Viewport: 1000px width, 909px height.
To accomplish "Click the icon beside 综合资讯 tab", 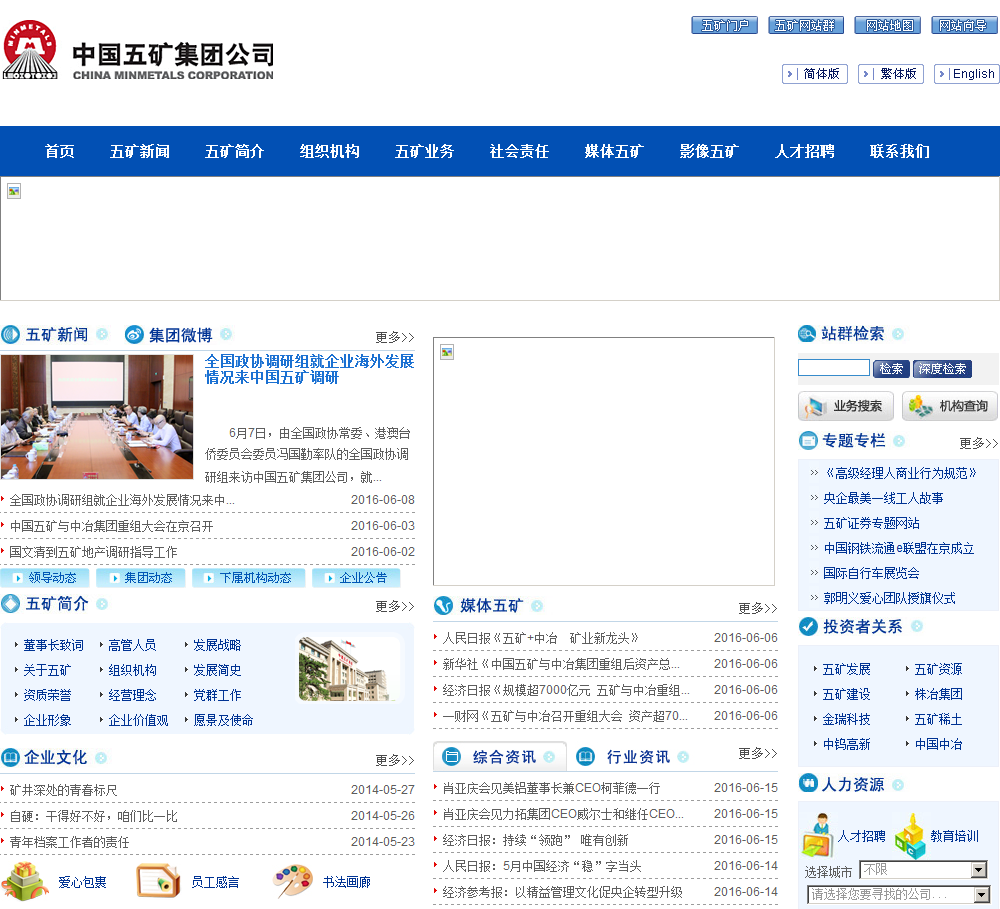I will point(452,757).
